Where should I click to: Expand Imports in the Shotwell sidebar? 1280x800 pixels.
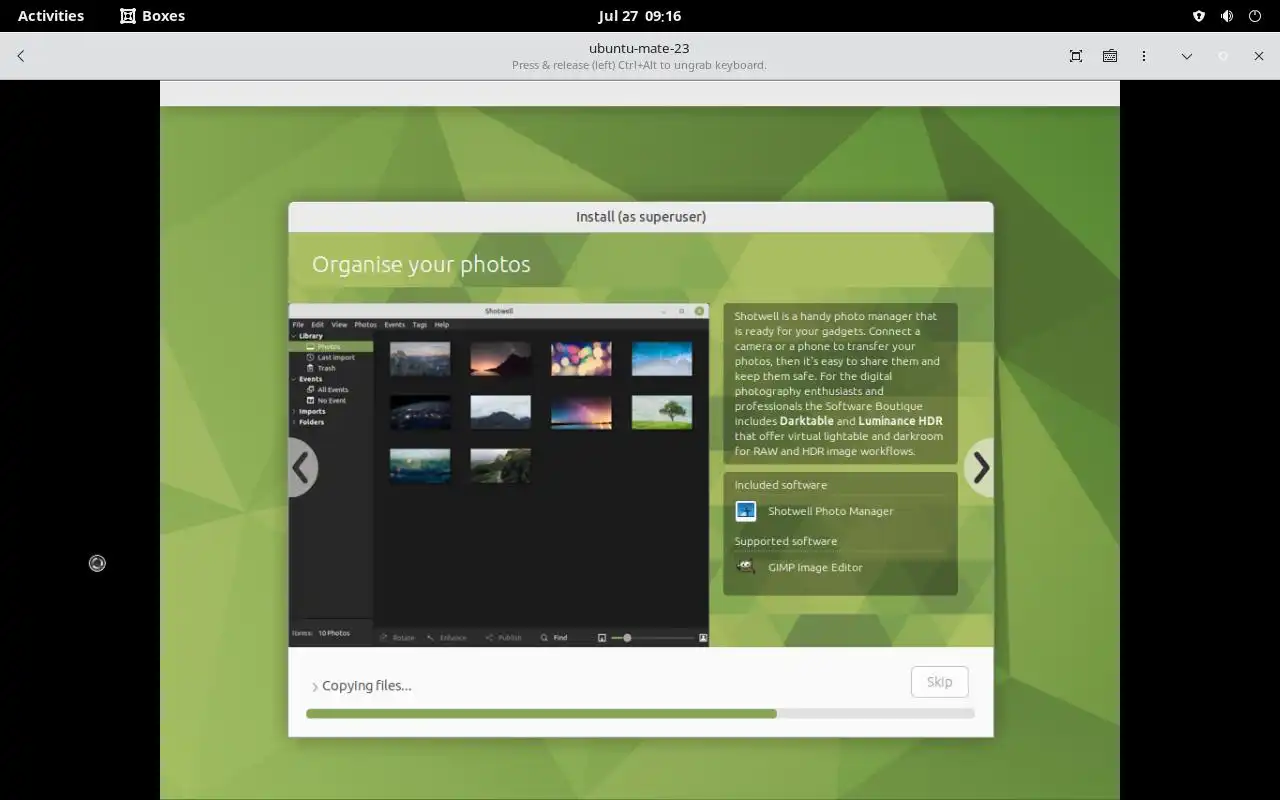tap(294, 411)
